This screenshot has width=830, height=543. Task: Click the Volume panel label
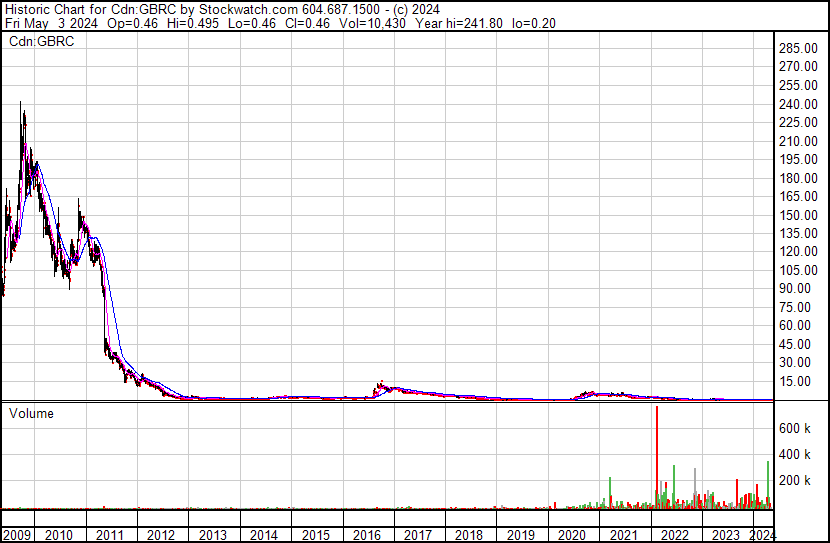(x=31, y=413)
